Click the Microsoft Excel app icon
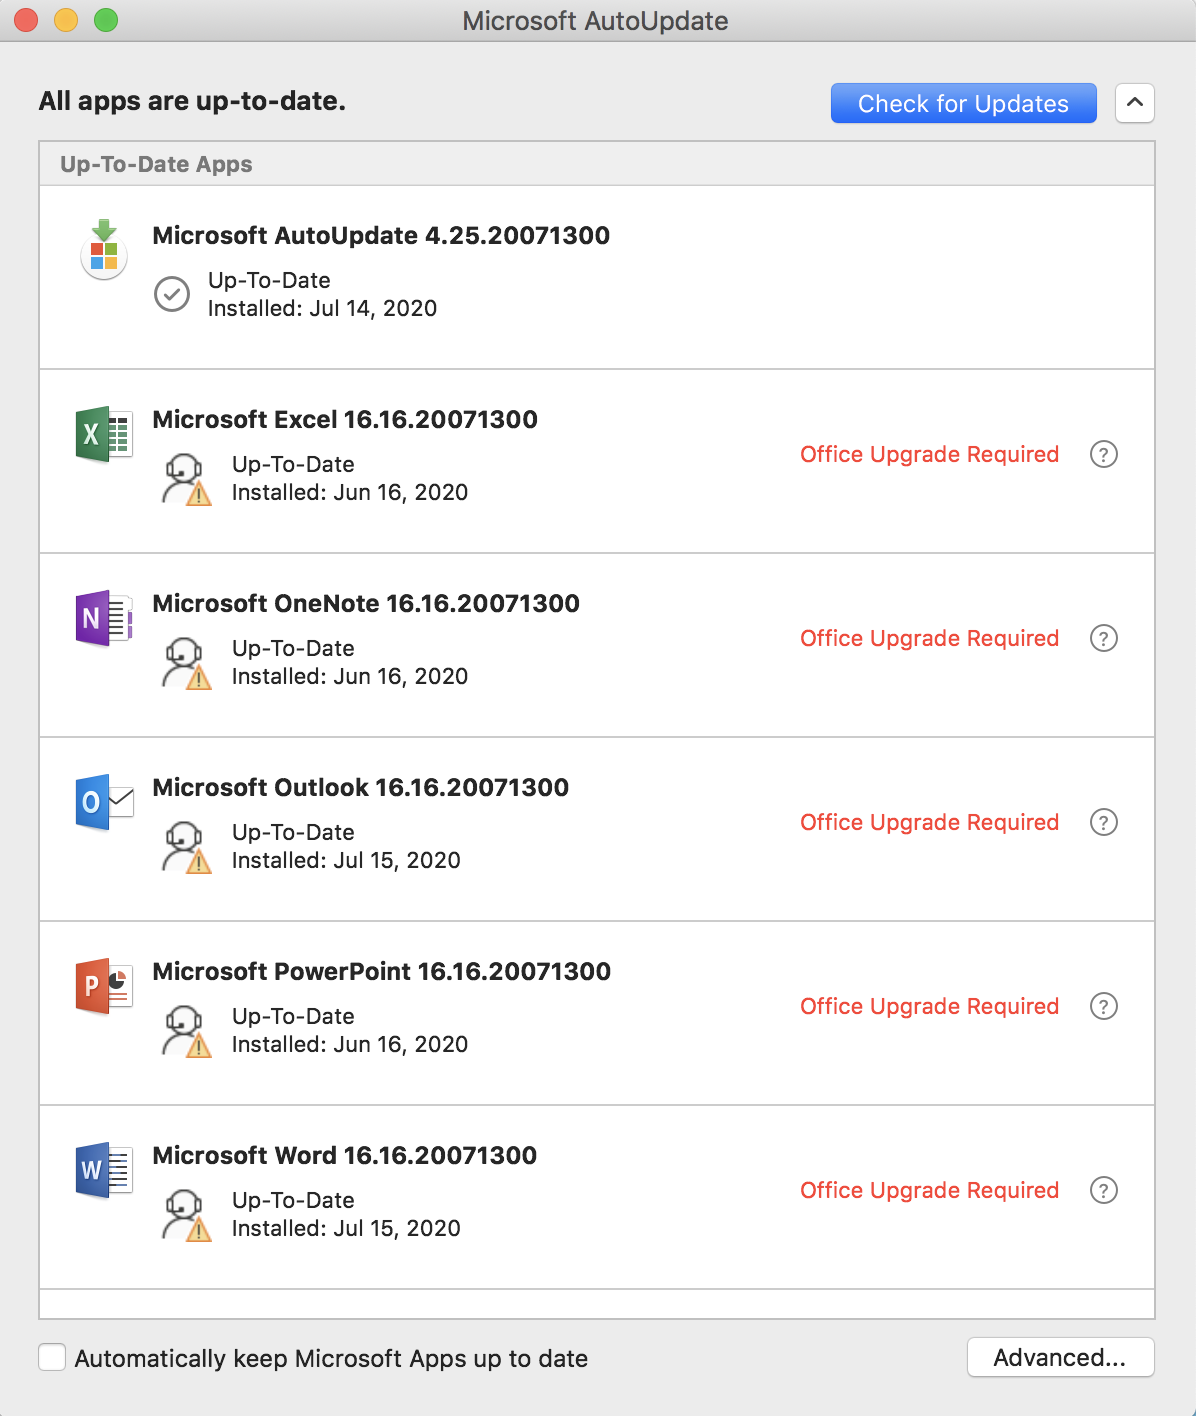The height and width of the screenshot is (1416, 1196). (104, 434)
